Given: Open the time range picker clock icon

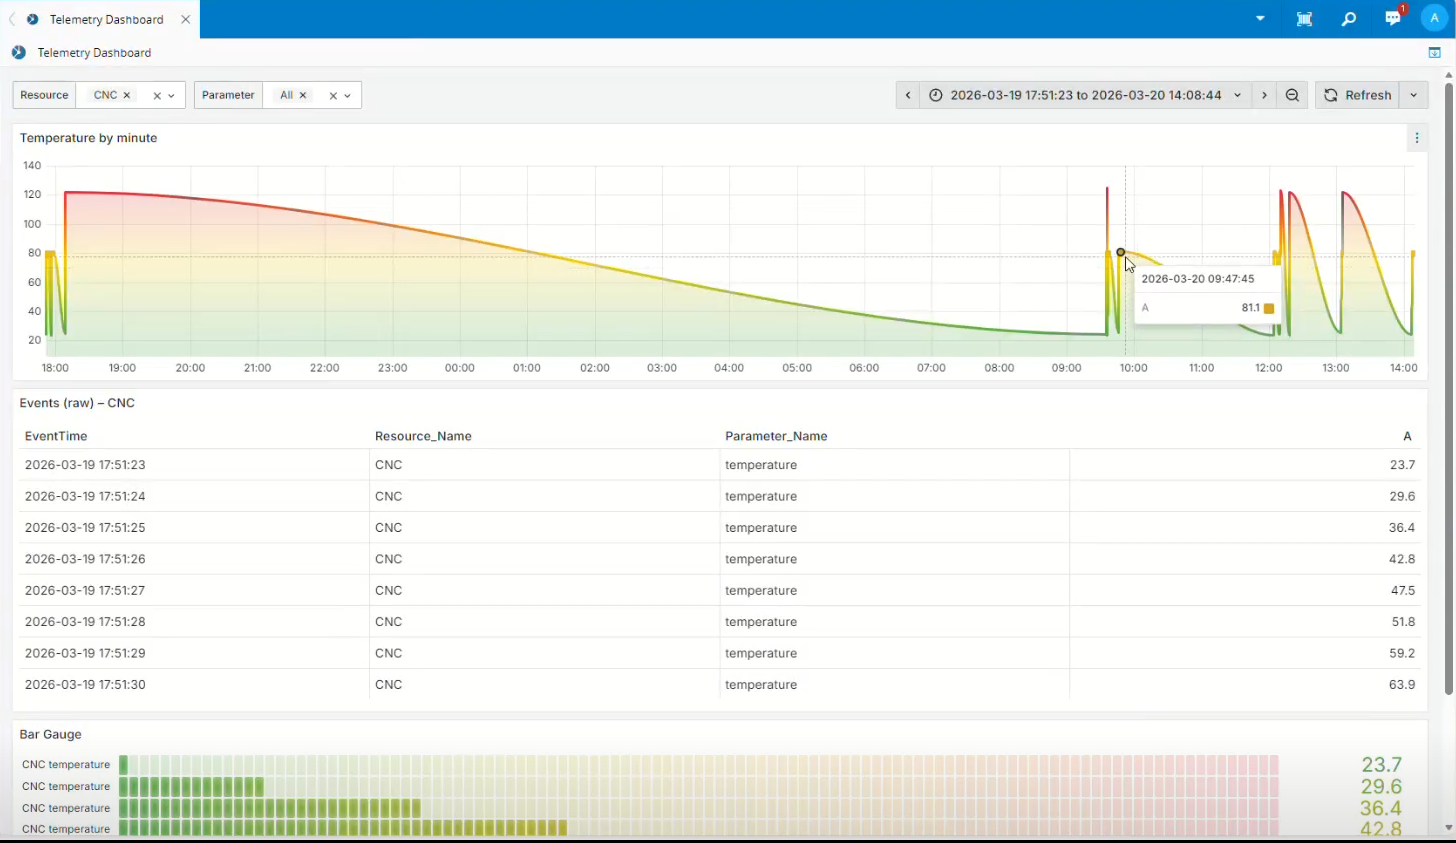Looking at the screenshot, I should tap(935, 95).
